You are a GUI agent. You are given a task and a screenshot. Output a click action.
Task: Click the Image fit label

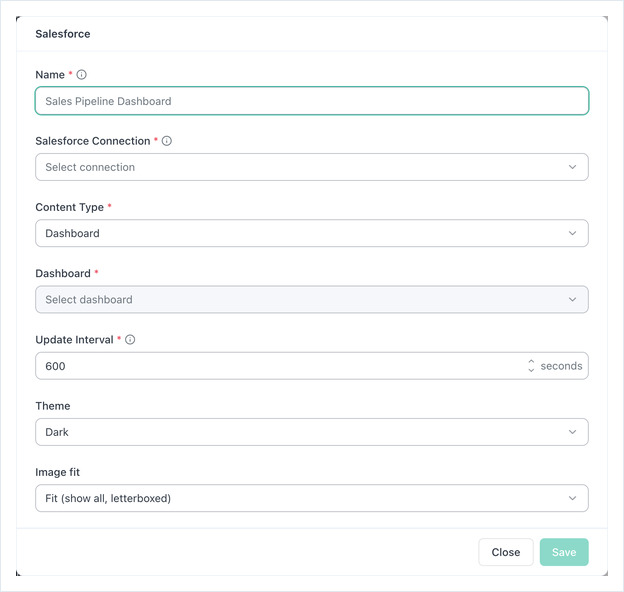tap(58, 472)
